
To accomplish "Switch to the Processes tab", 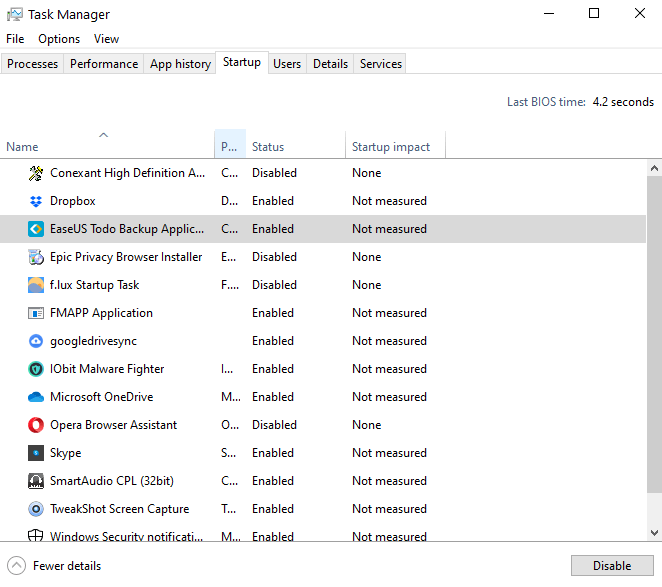I will click(x=33, y=64).
